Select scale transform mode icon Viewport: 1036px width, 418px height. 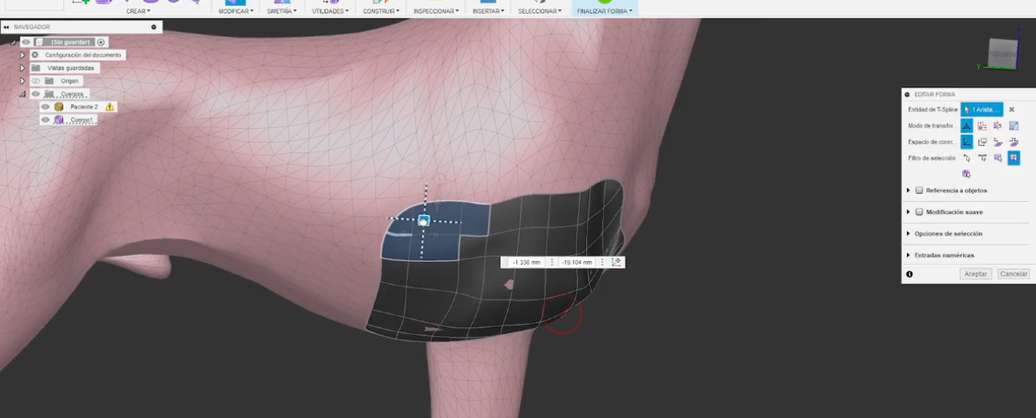coord(1014,125)
